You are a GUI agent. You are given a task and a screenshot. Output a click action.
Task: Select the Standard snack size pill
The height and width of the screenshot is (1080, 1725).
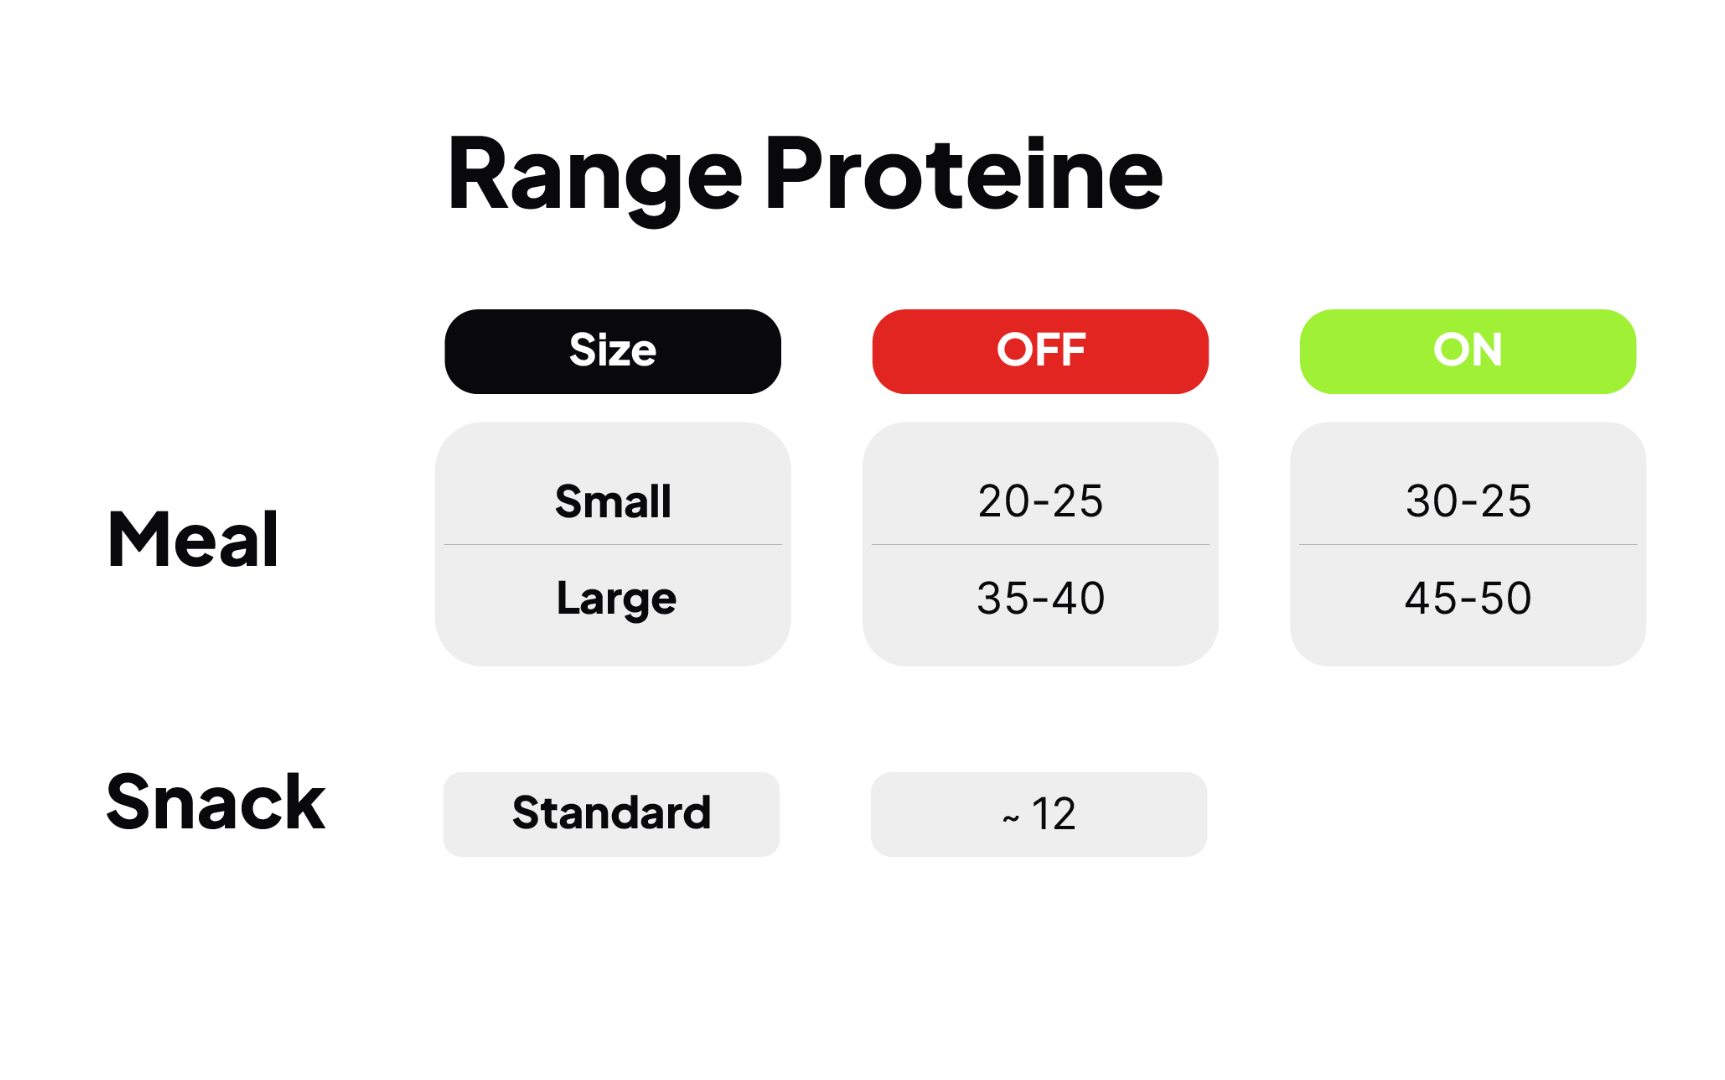(x=611, y=813)
